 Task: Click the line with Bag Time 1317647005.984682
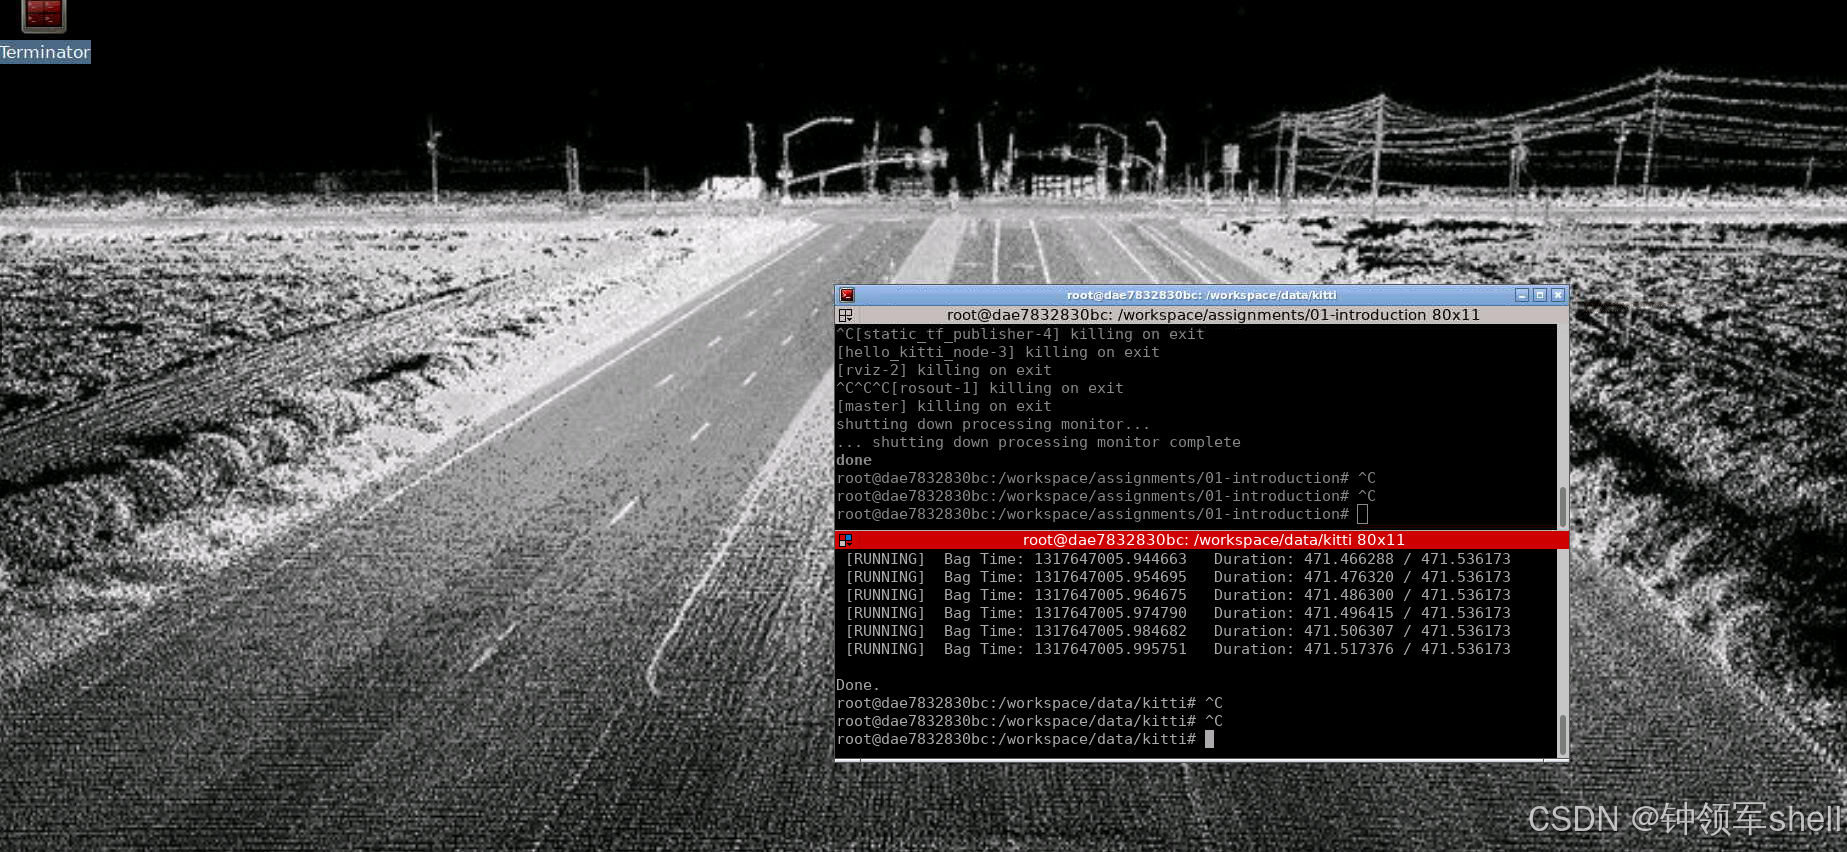point(1178,631)
